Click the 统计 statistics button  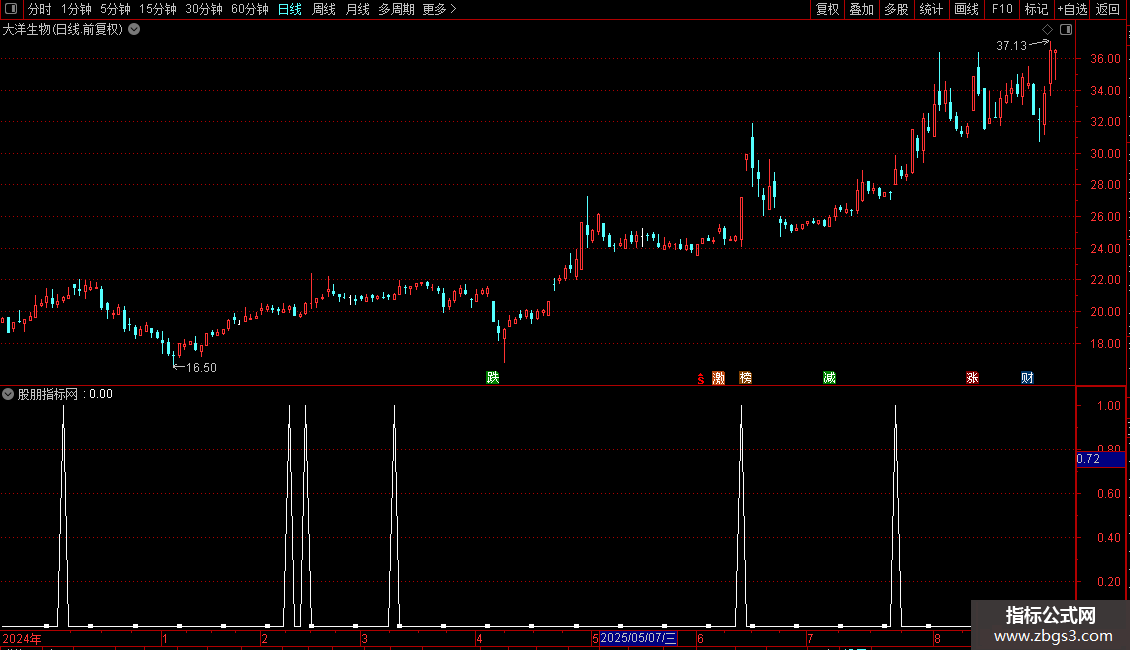click(931, 9)
